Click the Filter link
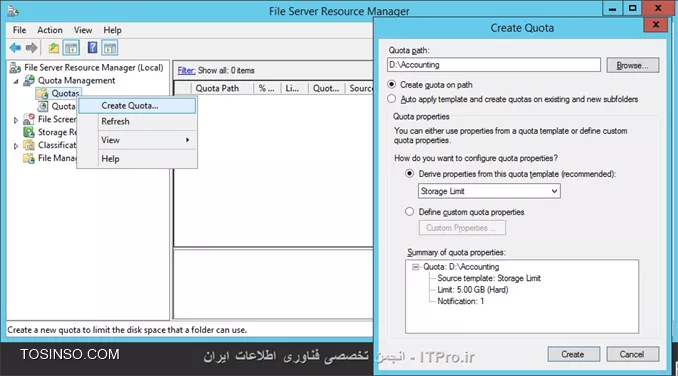This screenshot has width=678, height=376. click(x=186, y=70)
